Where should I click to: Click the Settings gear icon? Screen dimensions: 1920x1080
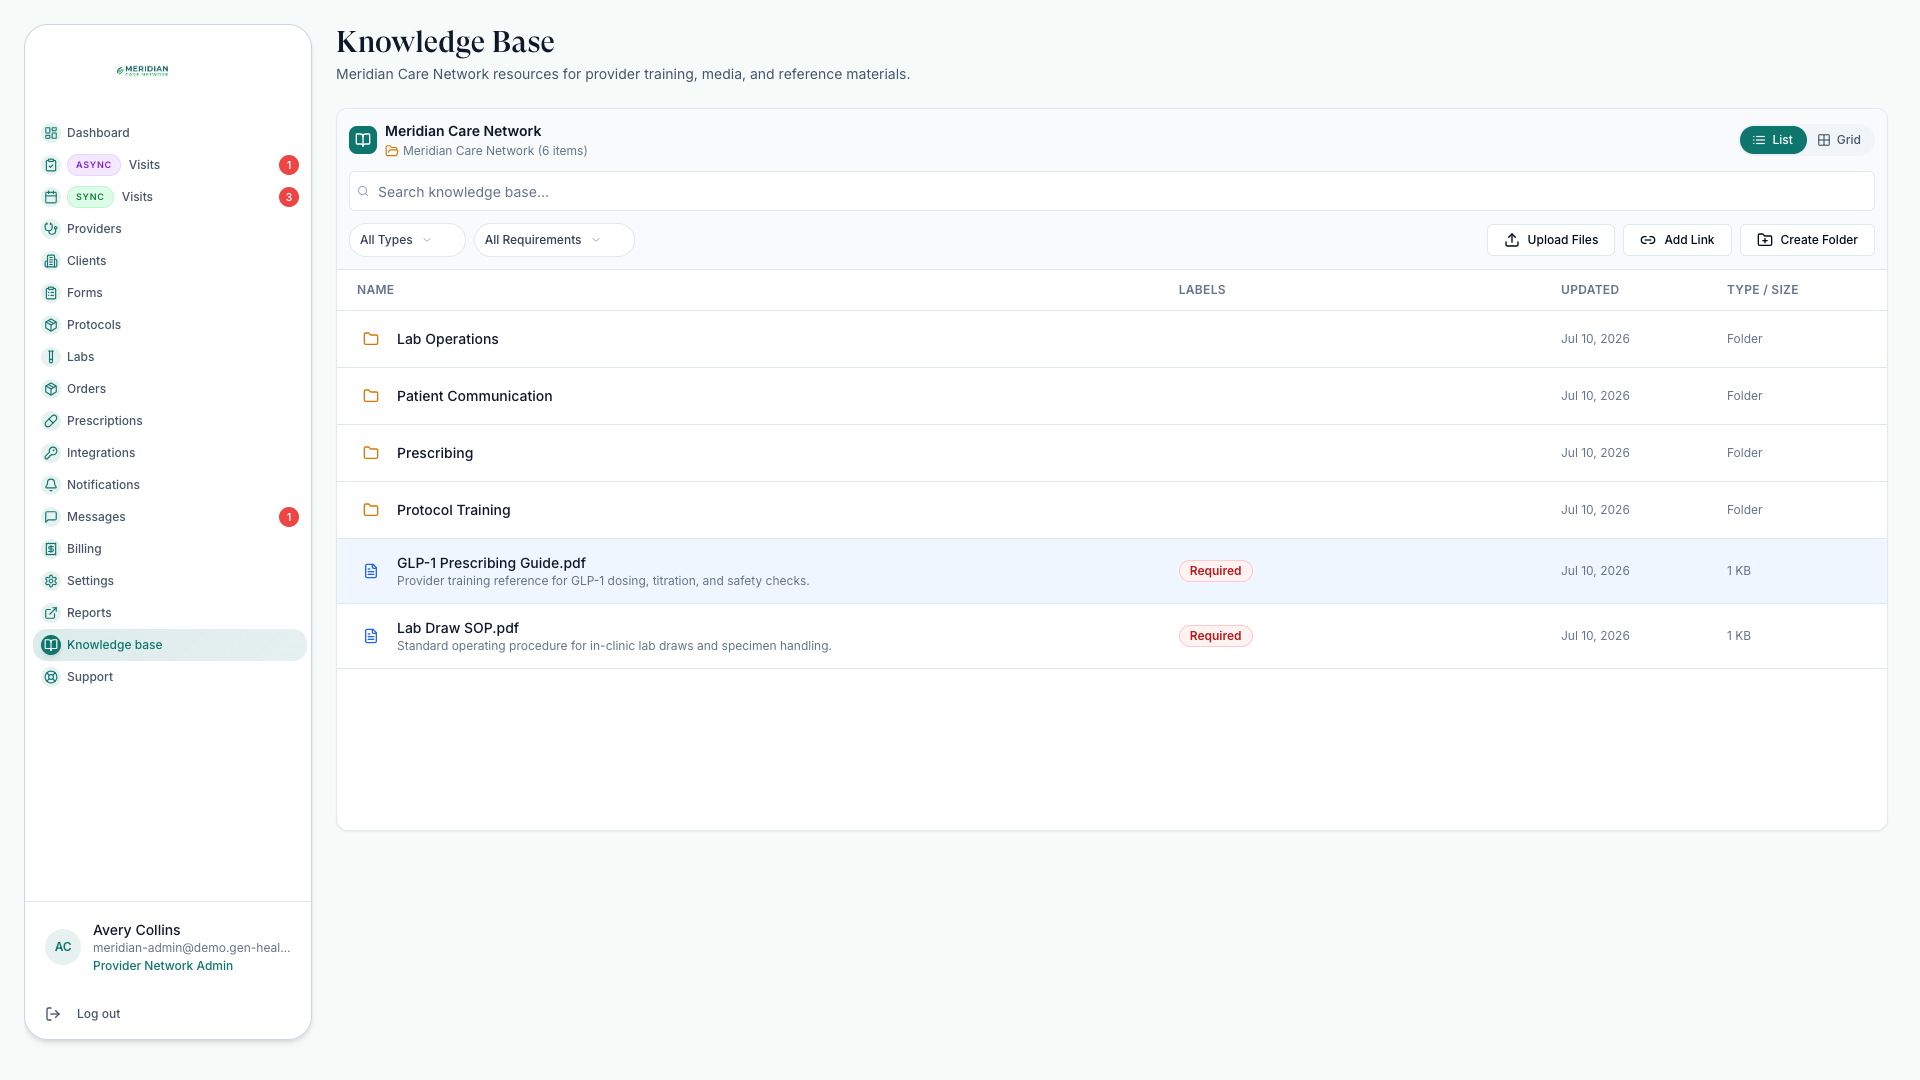pos(51,581)
